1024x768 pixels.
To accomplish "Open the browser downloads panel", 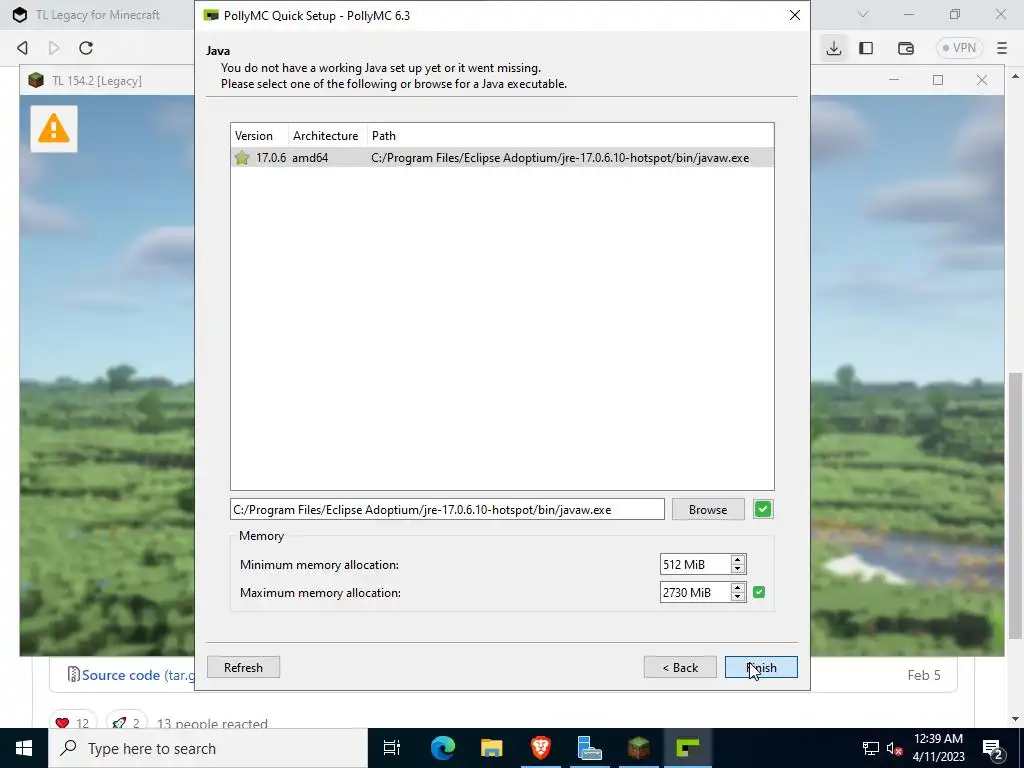I will pos(833,48).
